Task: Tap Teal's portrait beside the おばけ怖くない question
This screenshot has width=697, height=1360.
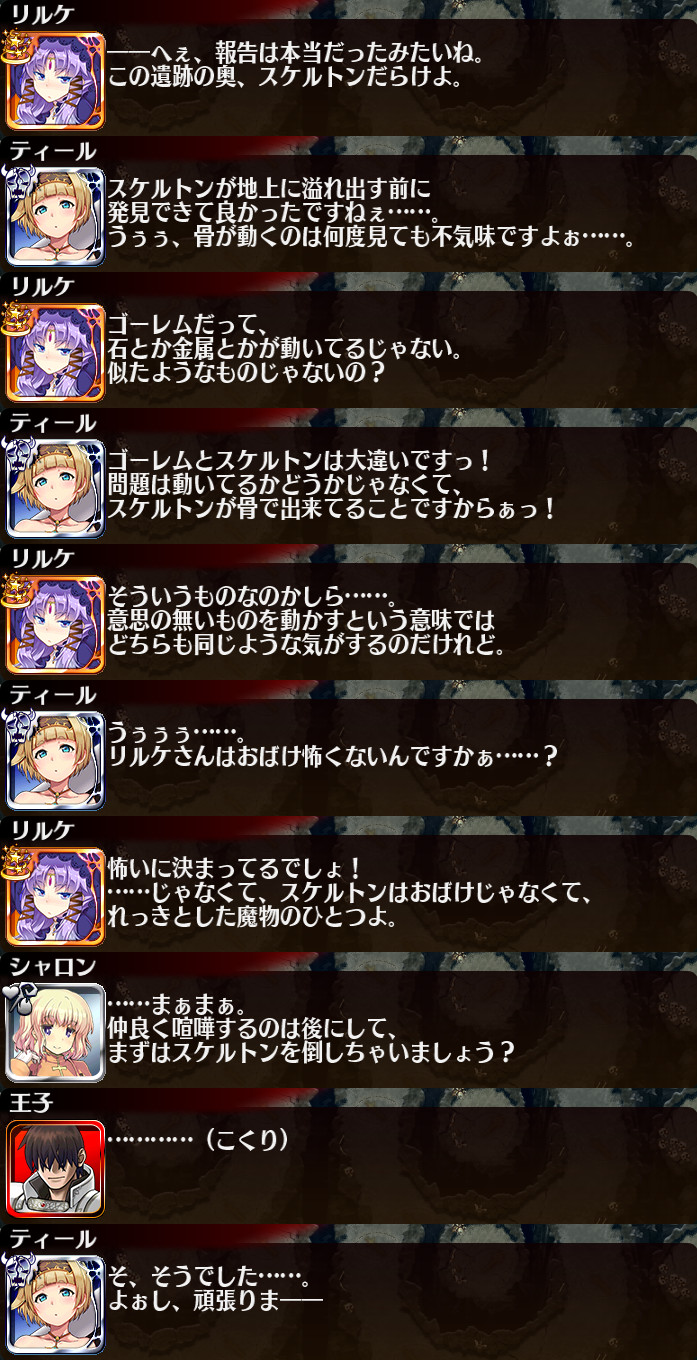Action: tap(55, 760)
